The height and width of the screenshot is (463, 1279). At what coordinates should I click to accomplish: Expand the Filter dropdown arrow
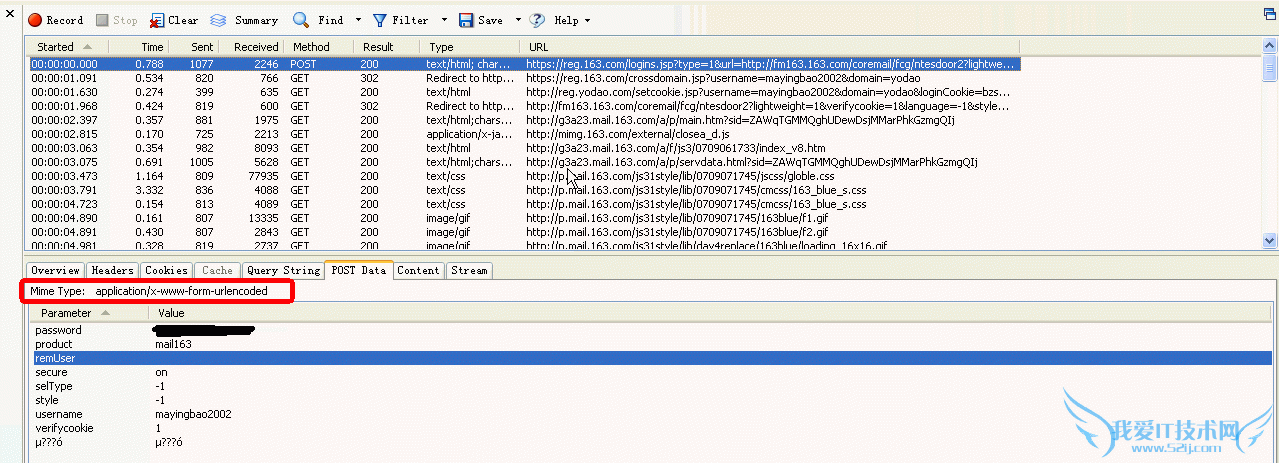click(x=444, y=20)
